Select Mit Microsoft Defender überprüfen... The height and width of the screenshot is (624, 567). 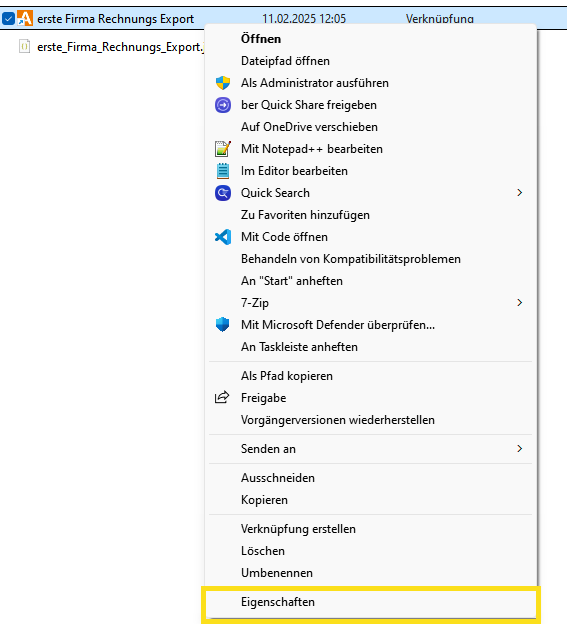coord(370,325)
